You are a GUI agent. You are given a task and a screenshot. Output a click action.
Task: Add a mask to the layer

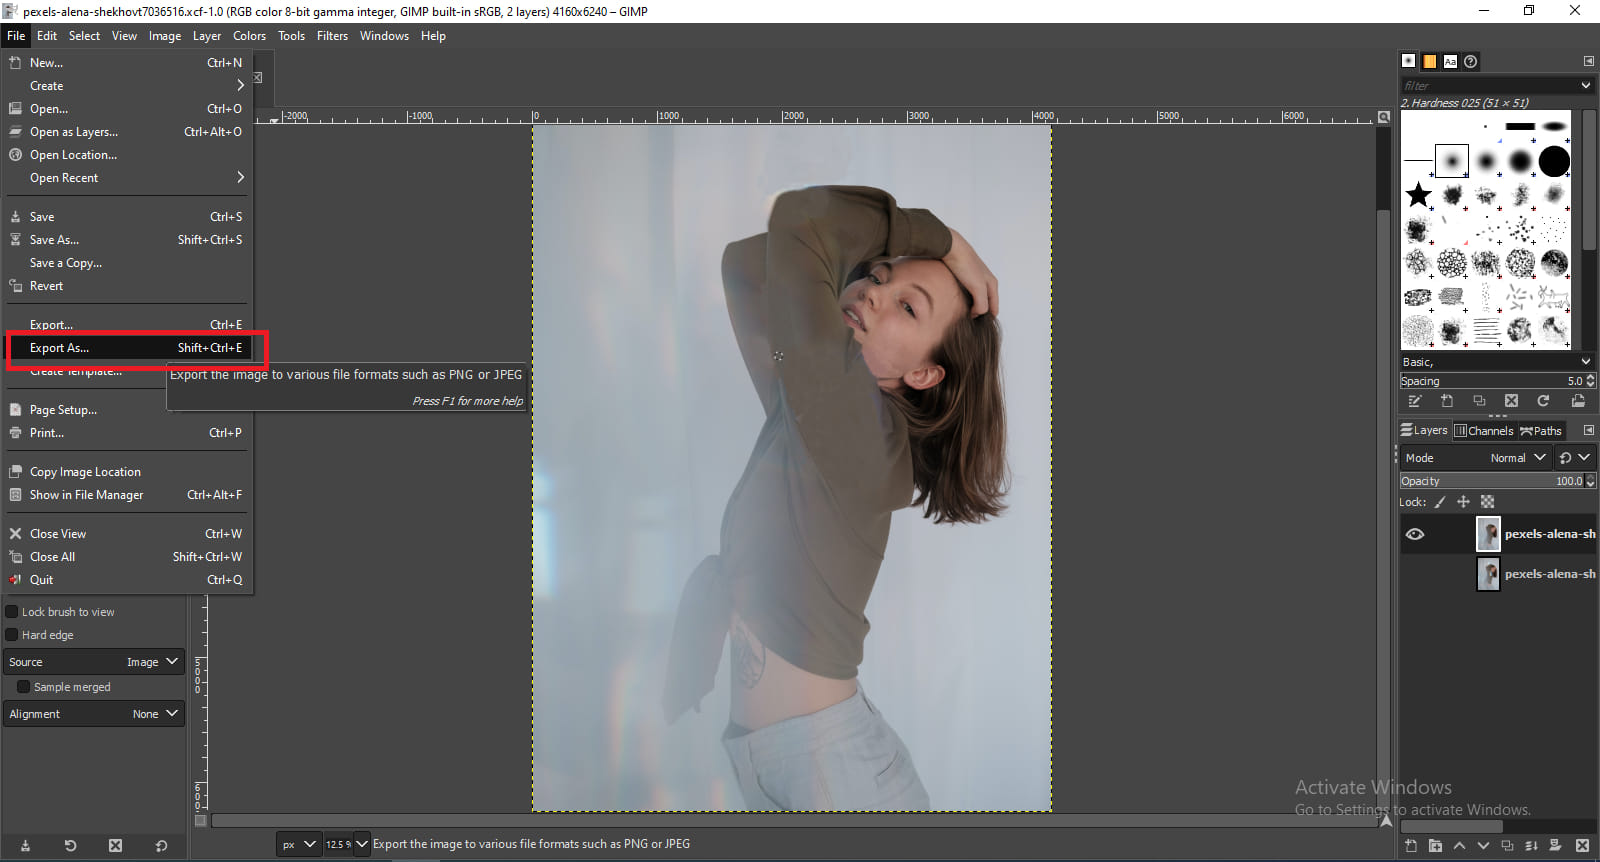1555,846
